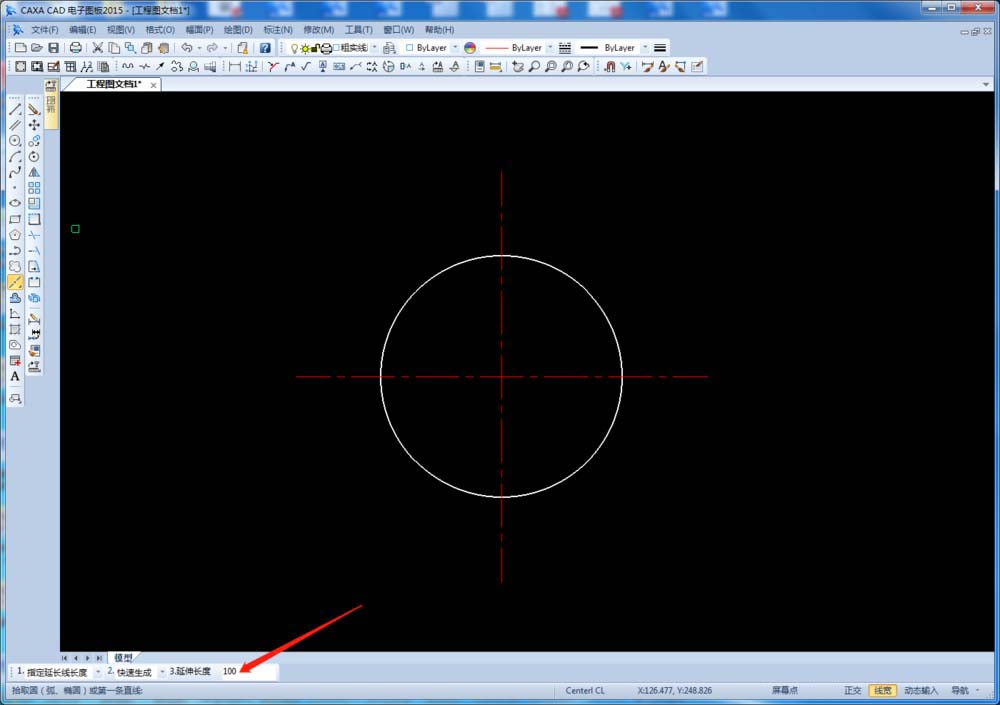Viewport: 1000px width, 705px height.
Task: Open the 导航 snap mode dropdown
Action: tap(977, 690)
